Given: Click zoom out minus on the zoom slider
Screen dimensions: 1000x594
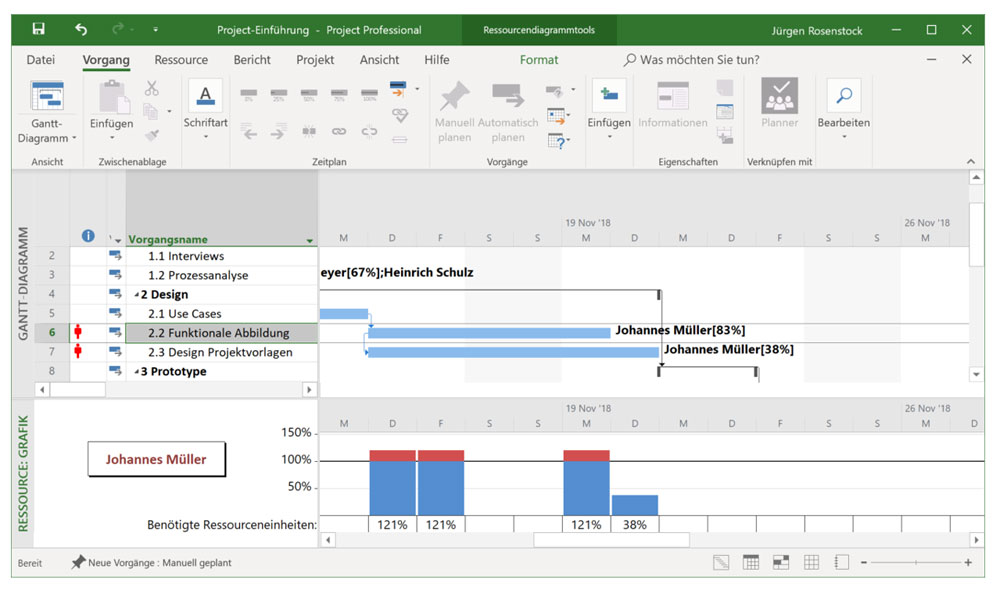Looking at the screenshot, I should [864, 562].
